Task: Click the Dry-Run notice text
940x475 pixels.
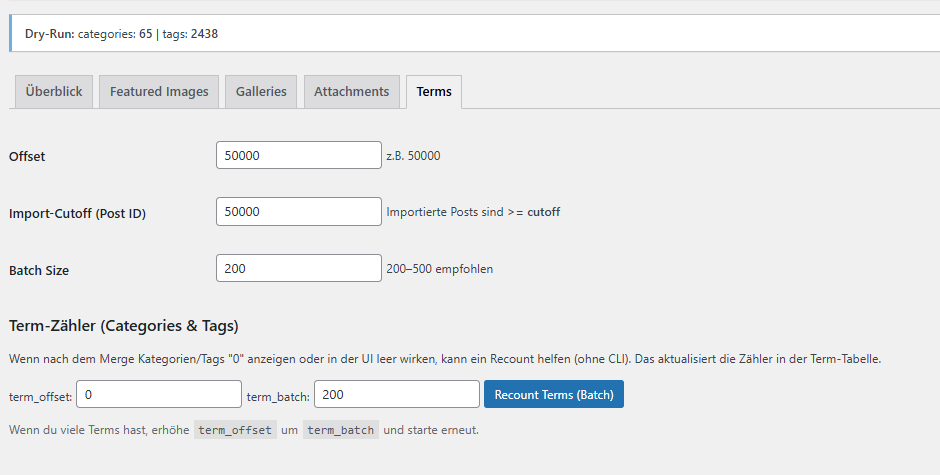Action: pyautogui.click(x=121, y=34)
